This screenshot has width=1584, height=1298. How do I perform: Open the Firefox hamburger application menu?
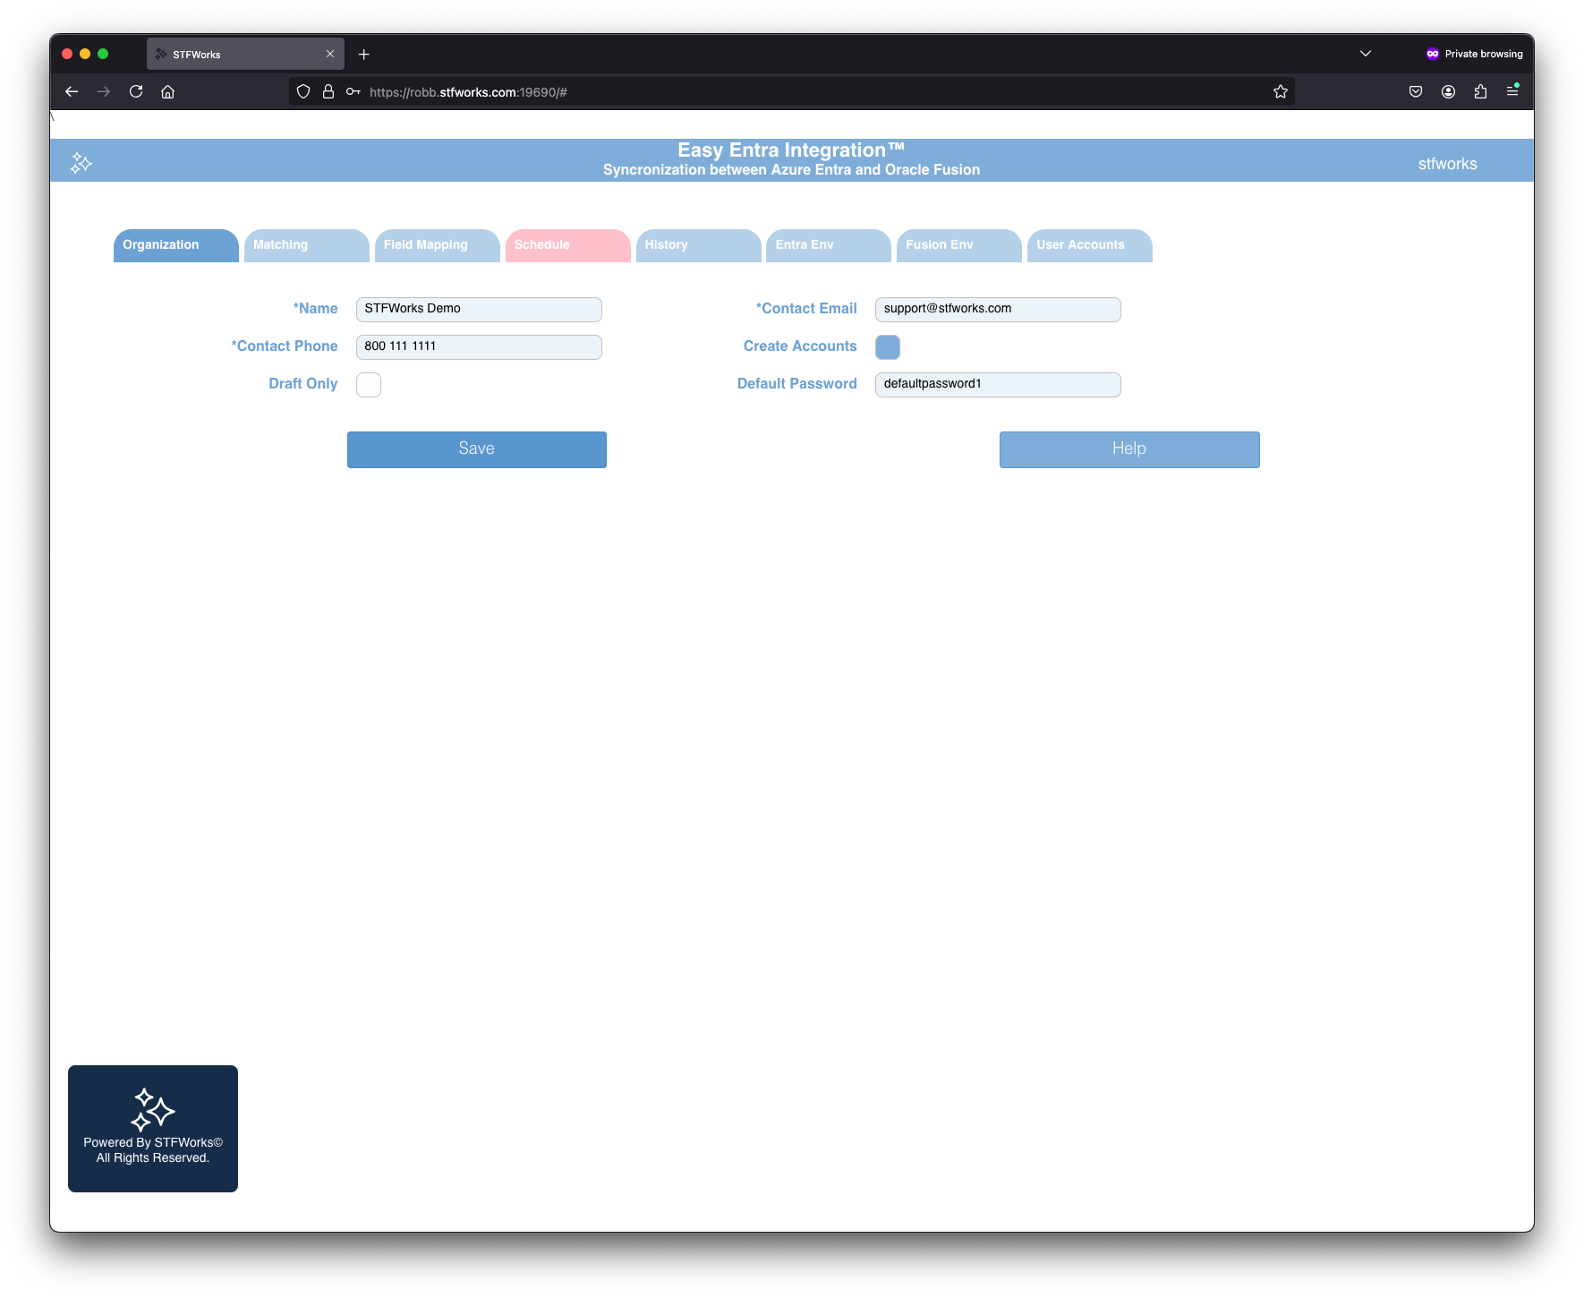point(1512,92)
